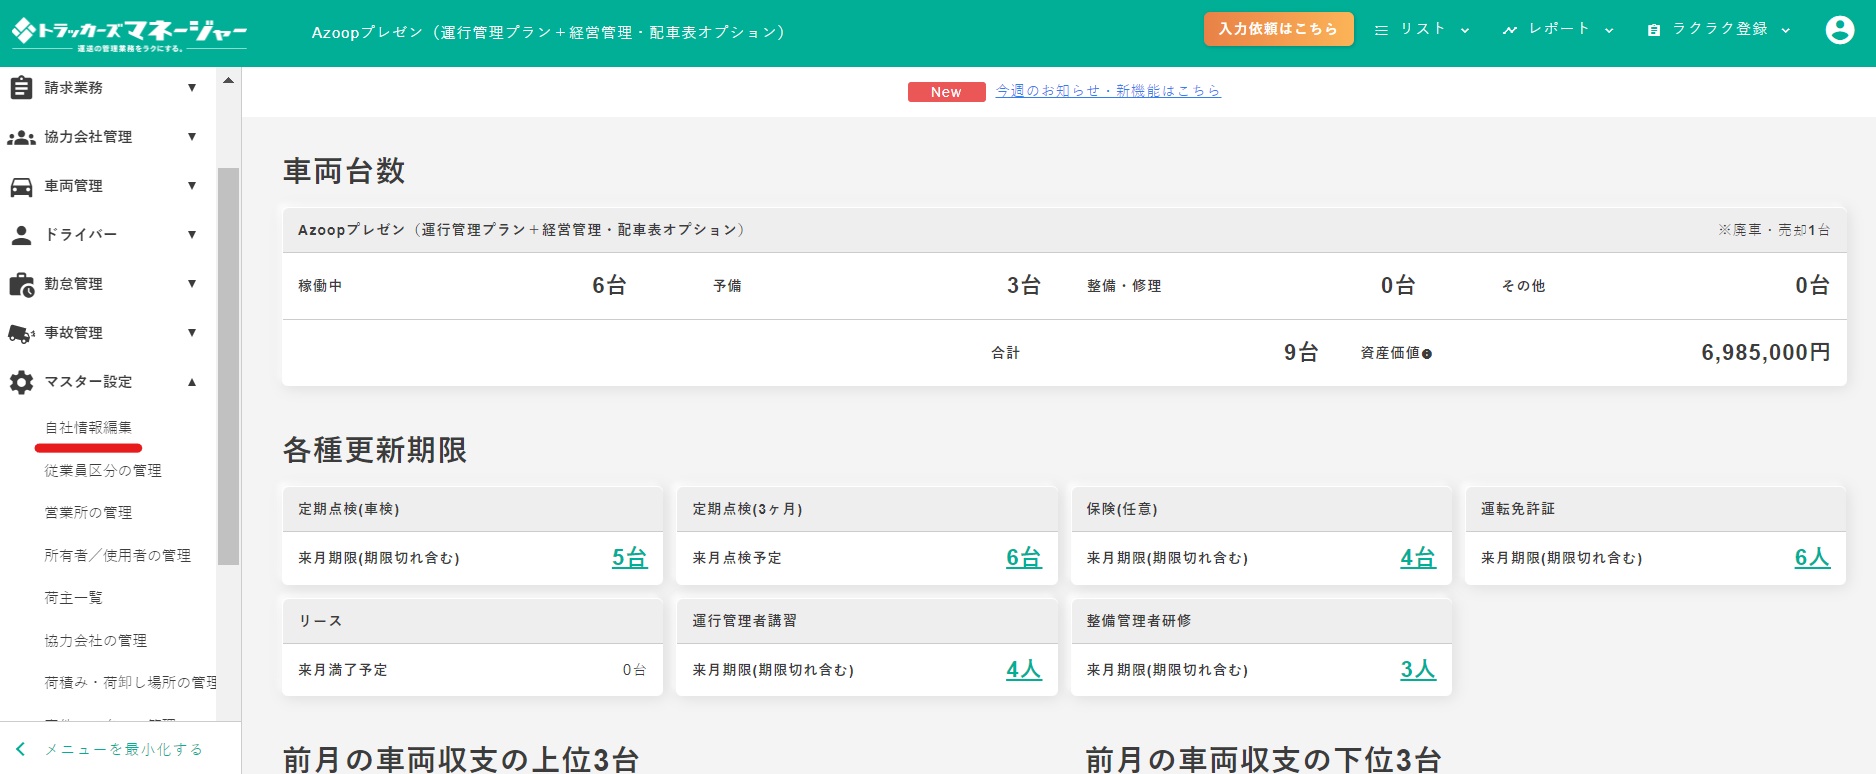Open the リスト dropdown in header

tap(1421, 30)
